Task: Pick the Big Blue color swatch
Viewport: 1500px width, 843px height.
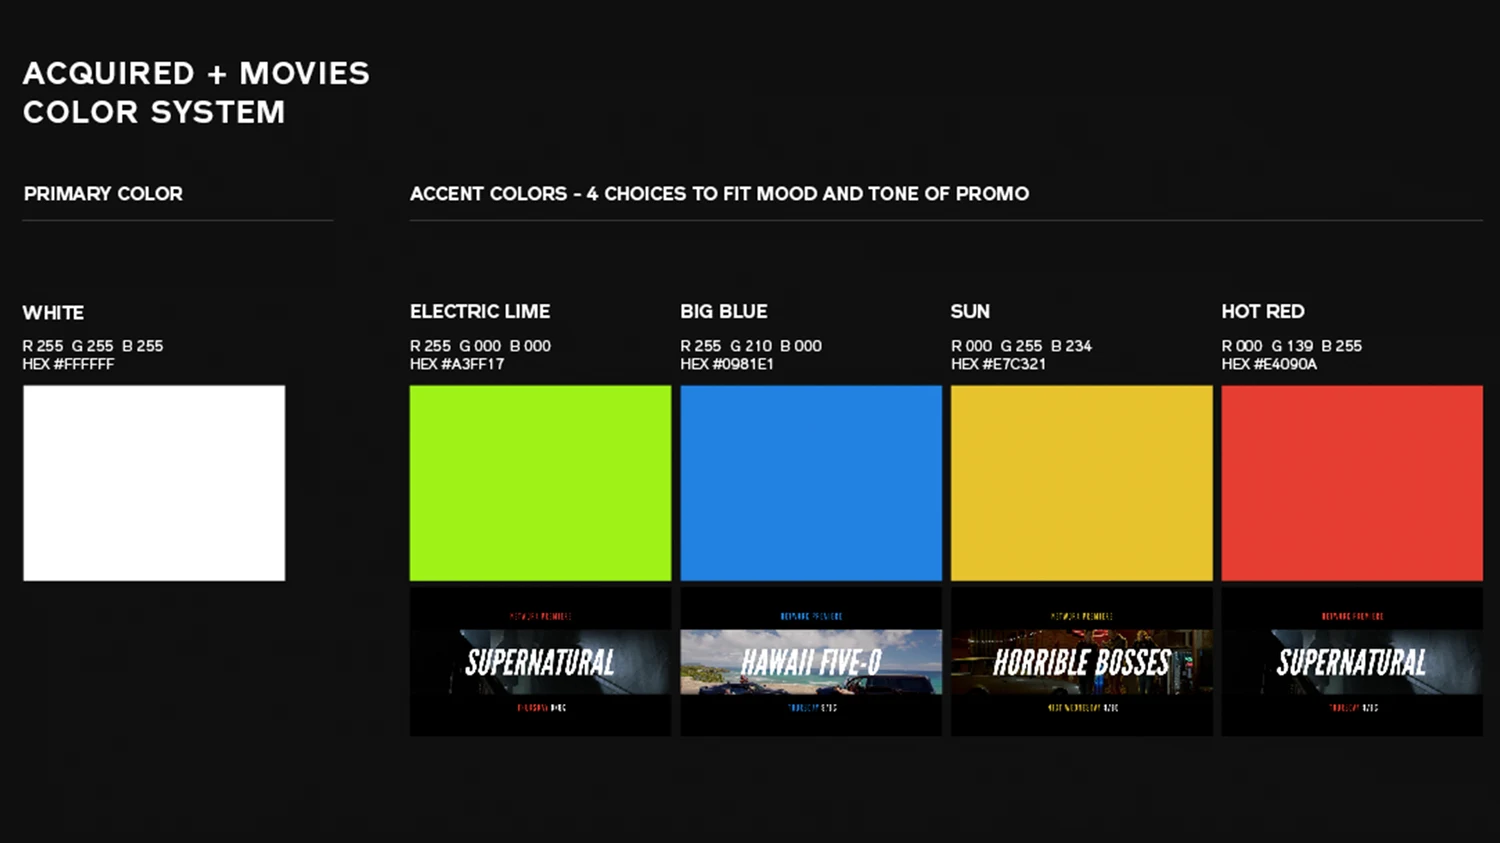Action: 811,483
